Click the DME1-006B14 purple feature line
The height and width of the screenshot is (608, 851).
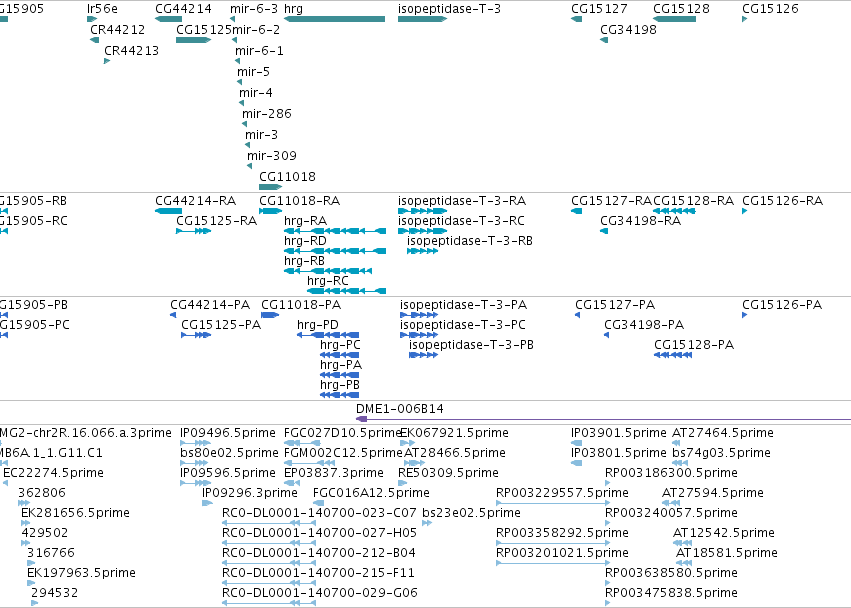pyautogui.click(x=603, y=419)
